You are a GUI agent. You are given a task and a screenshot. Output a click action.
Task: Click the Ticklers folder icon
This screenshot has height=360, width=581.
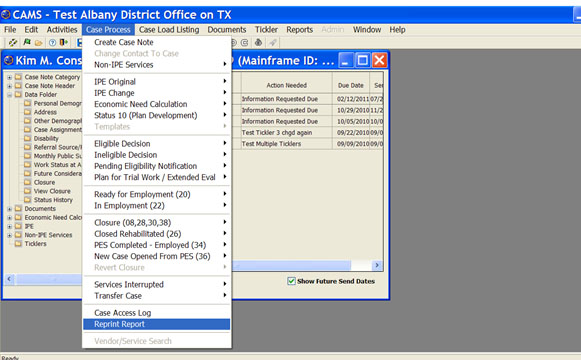coord(18,244)
